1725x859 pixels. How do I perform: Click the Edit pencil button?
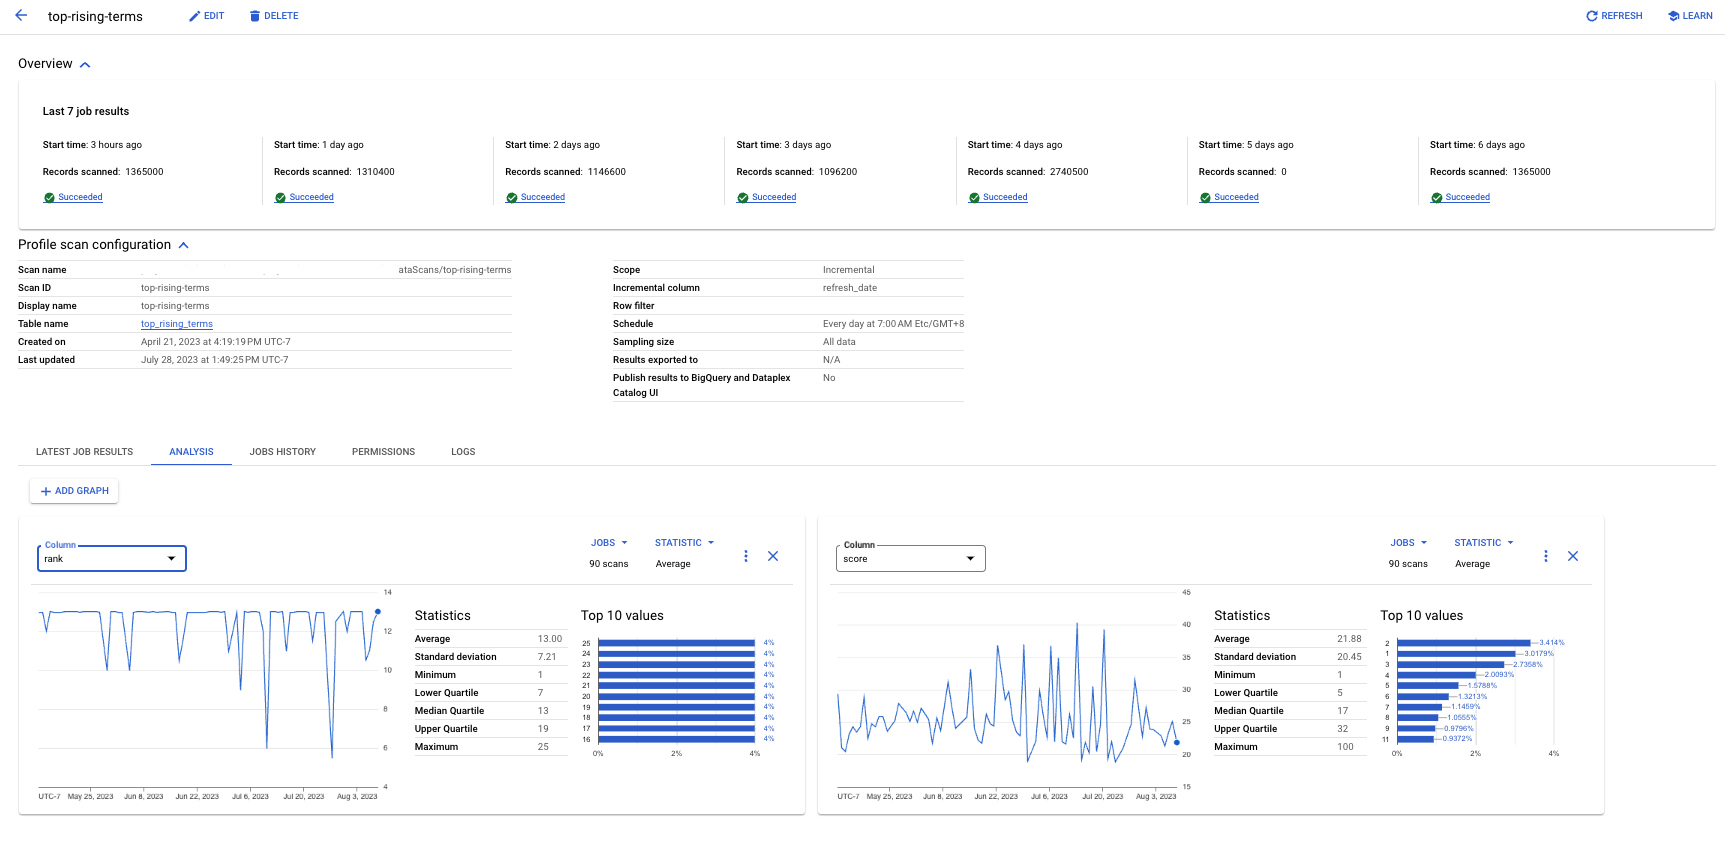tap(206, 16)
